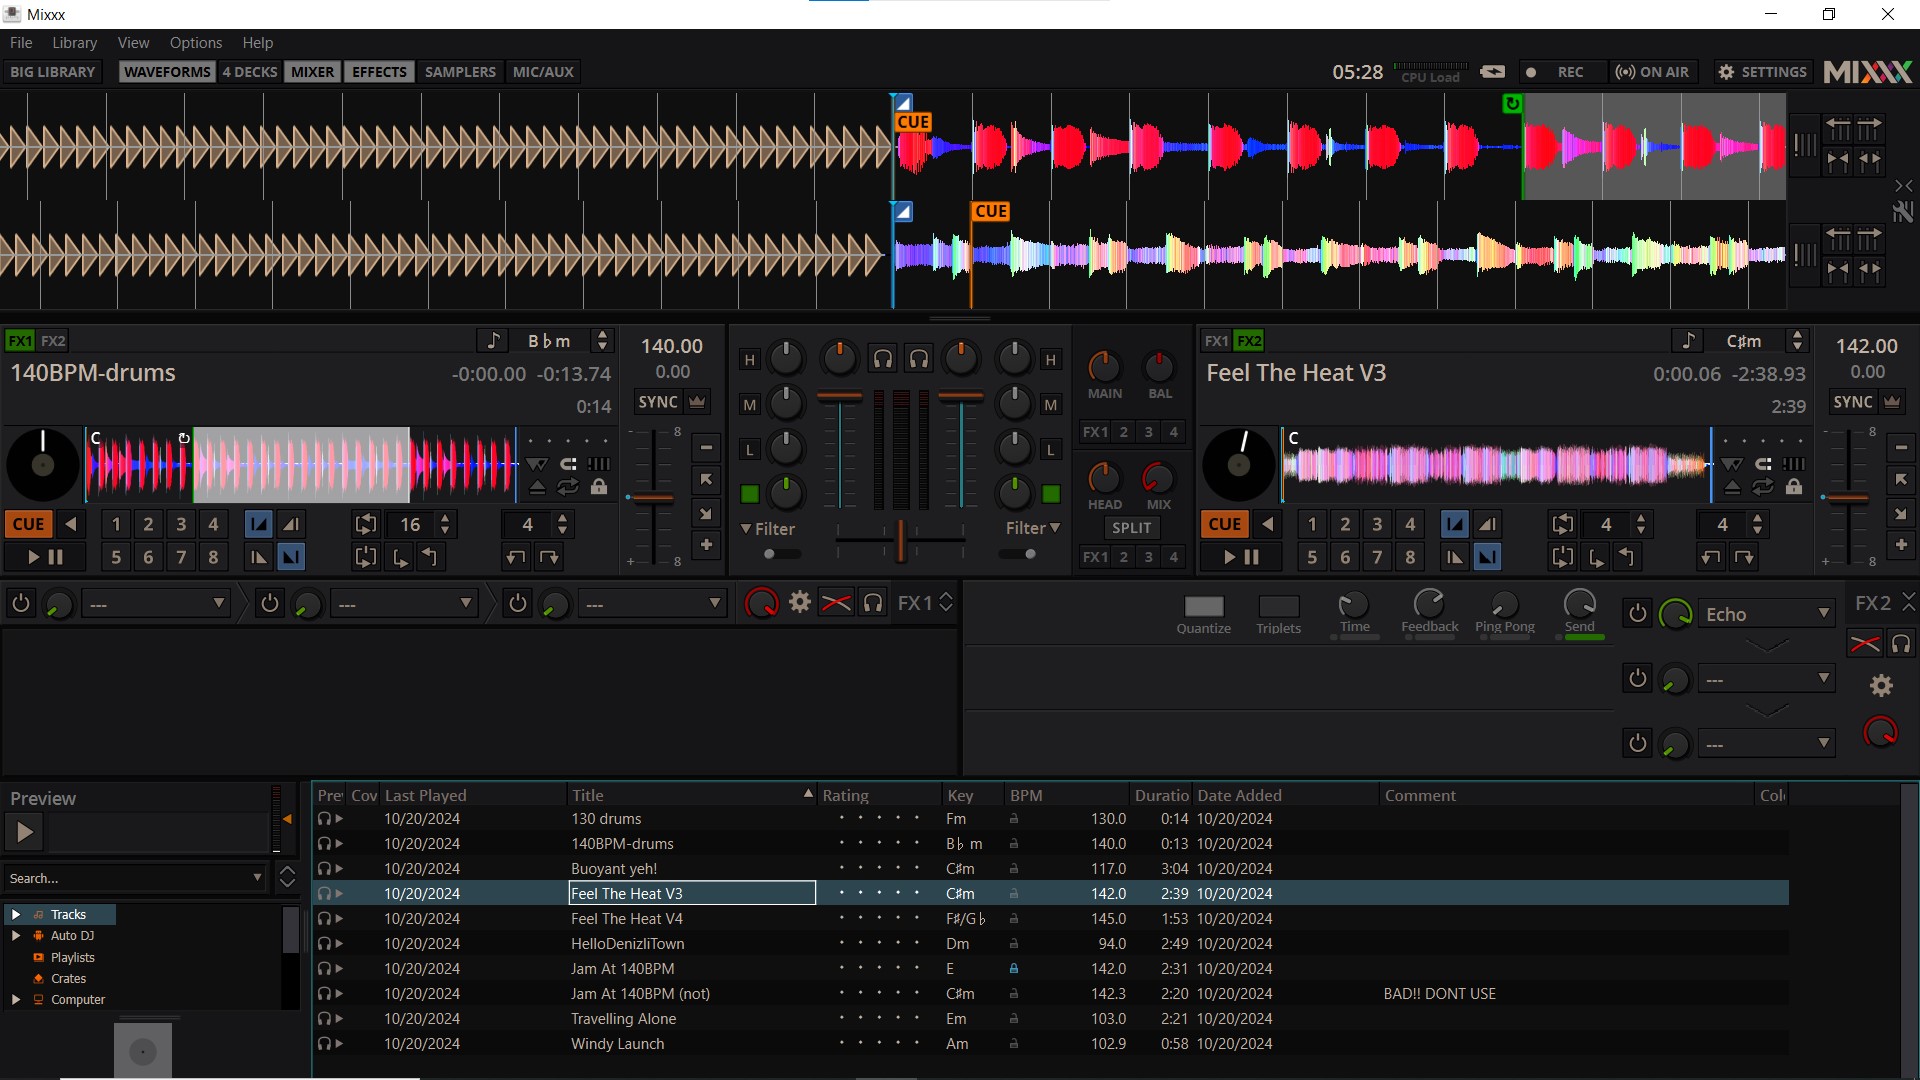
Task: Expand the Tracks tree item
Action: click(x=15, y=914)
